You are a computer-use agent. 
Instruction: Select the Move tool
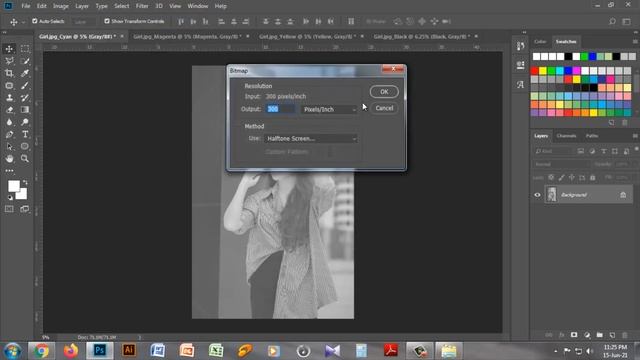[x=9, y=49]
